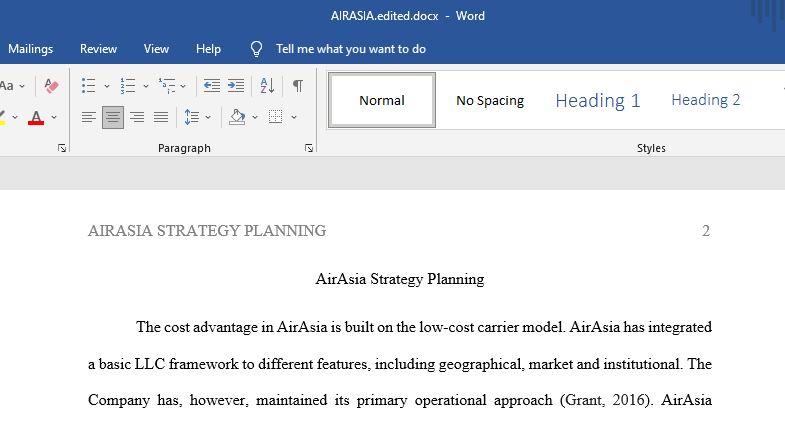Align text to the right

(137, 117)
